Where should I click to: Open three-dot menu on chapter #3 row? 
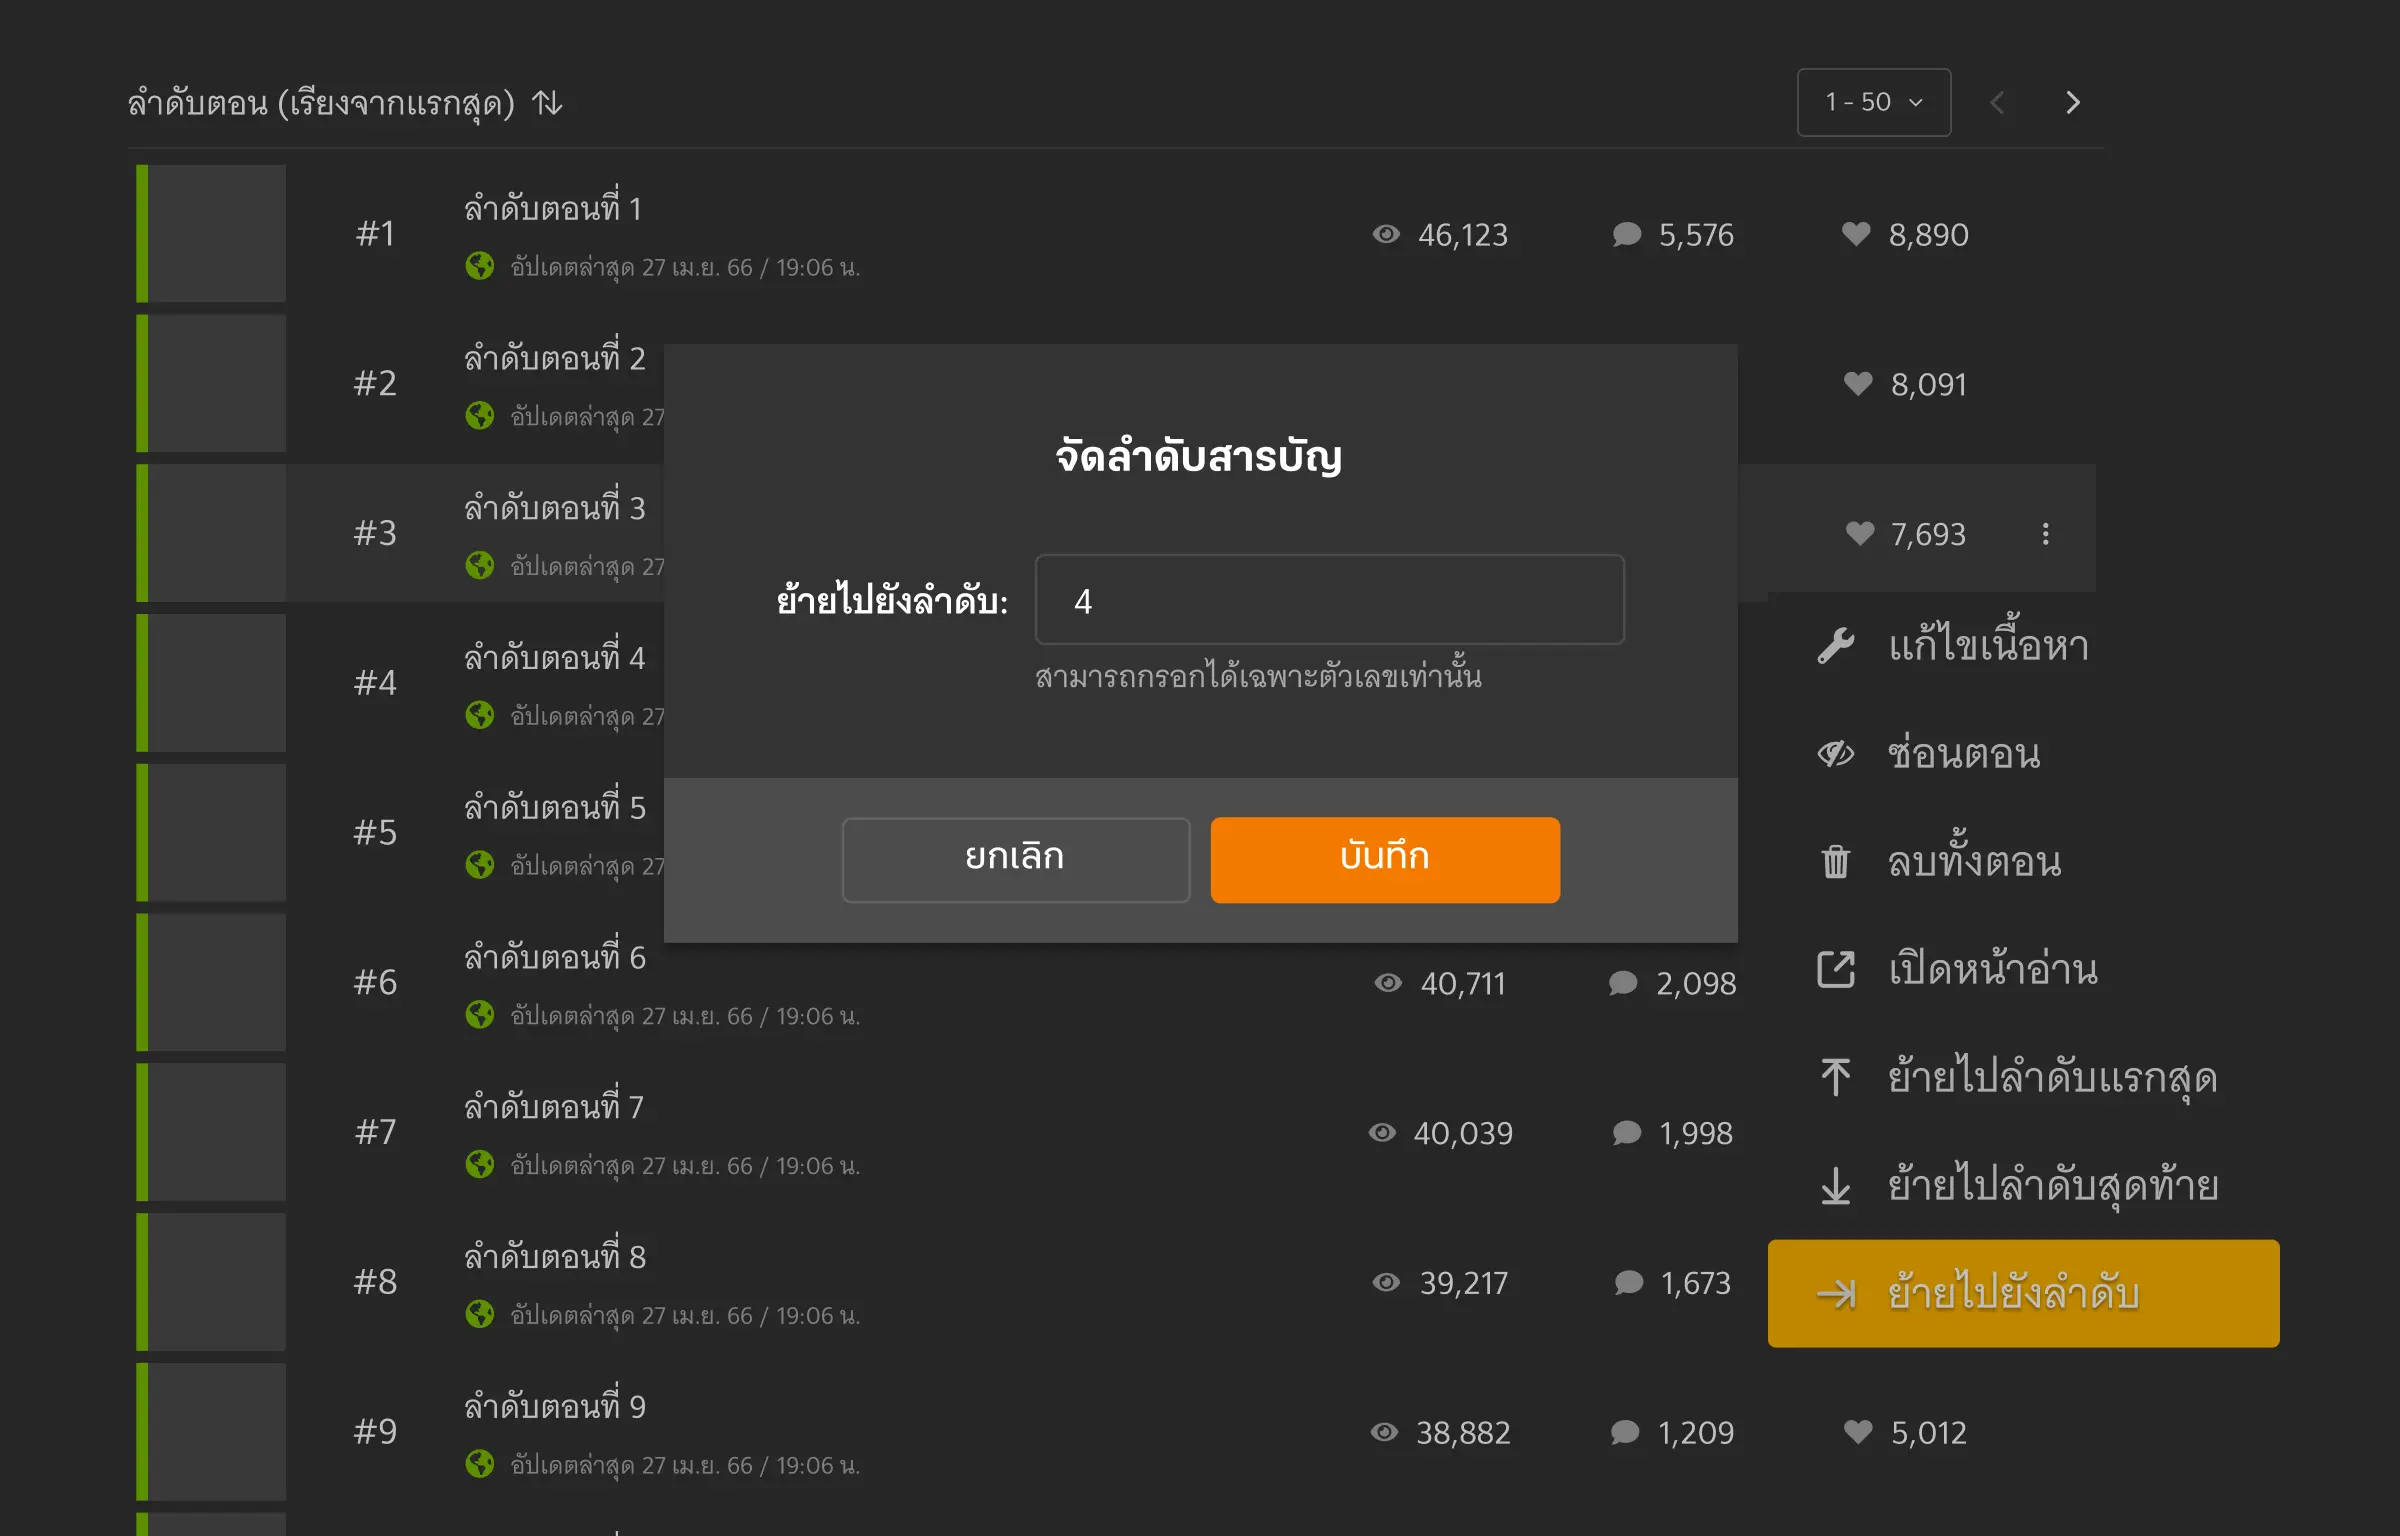(x=2045, y=533)
